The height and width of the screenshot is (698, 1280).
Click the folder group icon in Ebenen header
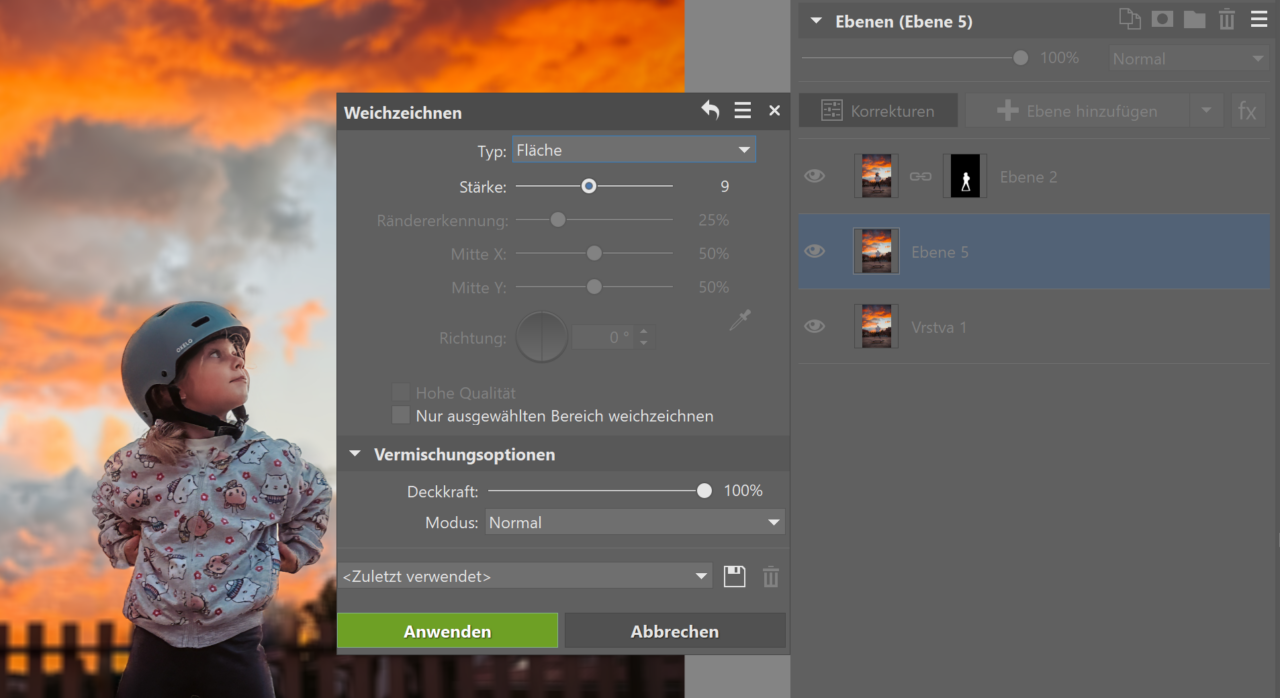point(1194,20)
